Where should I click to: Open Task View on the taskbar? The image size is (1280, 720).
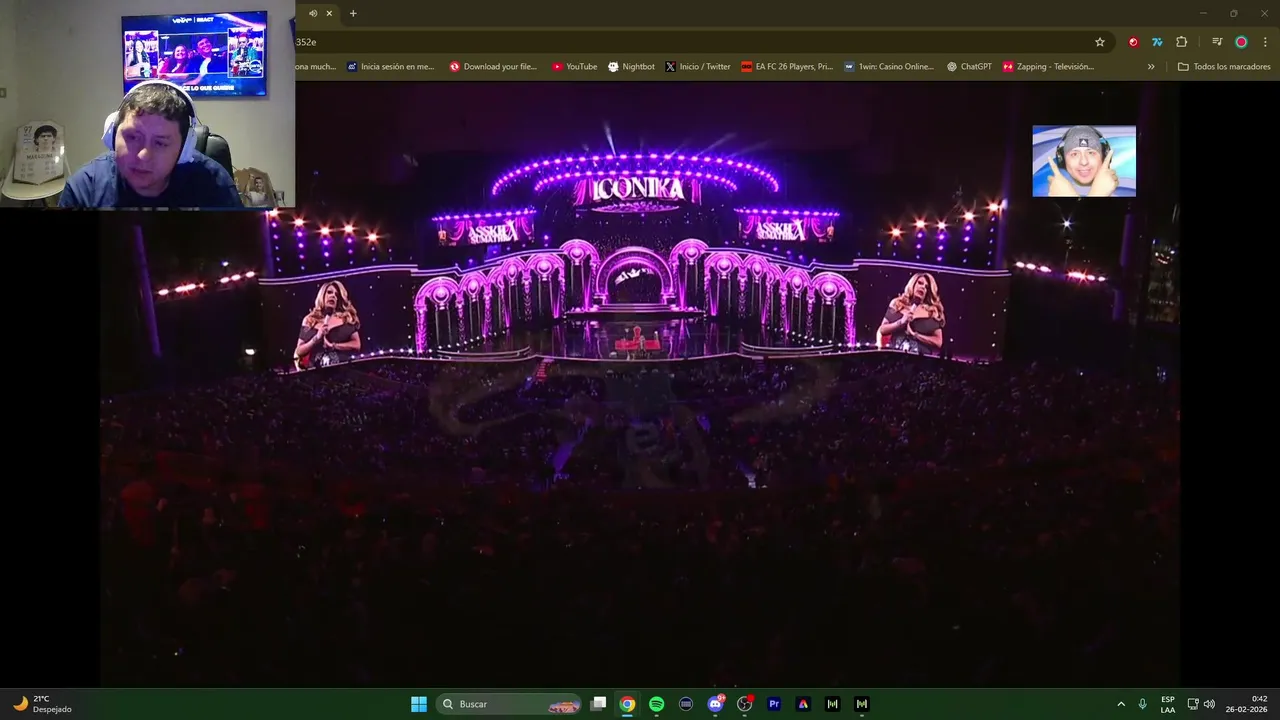click(x=598, y=704)
